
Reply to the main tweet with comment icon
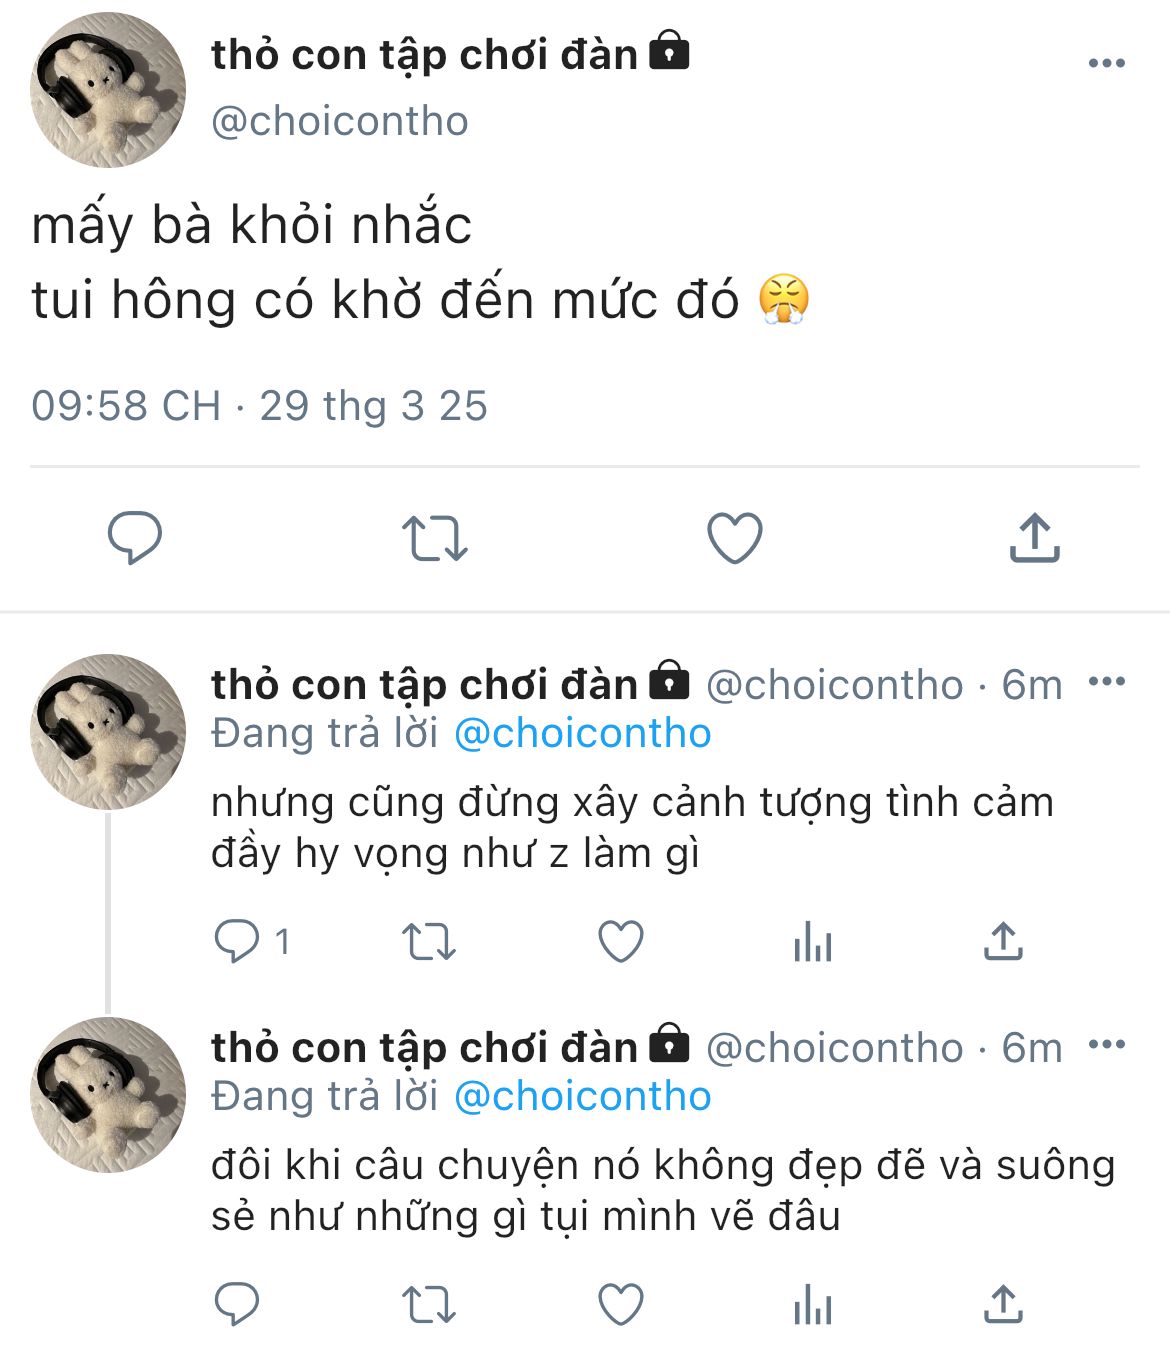[x=135, y=538]
